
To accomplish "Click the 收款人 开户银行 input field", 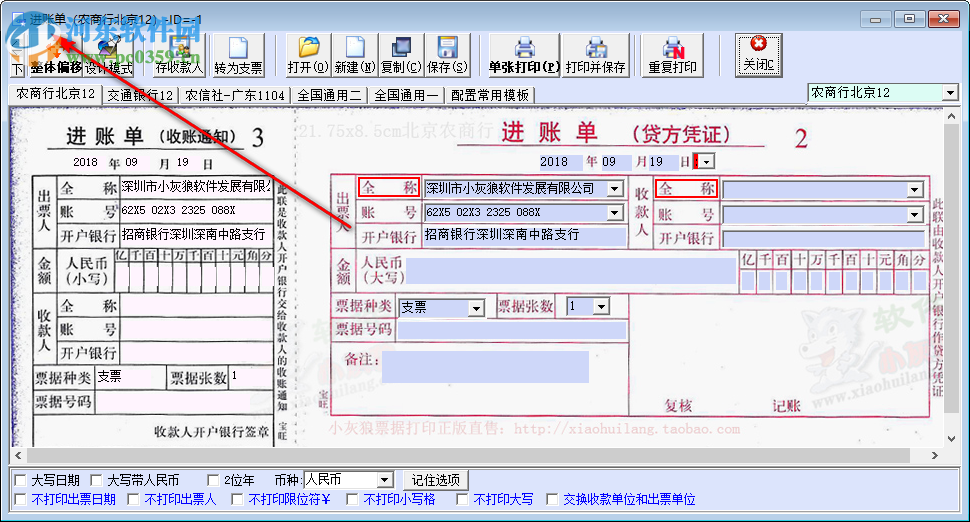I will click(x=823, y=239).
